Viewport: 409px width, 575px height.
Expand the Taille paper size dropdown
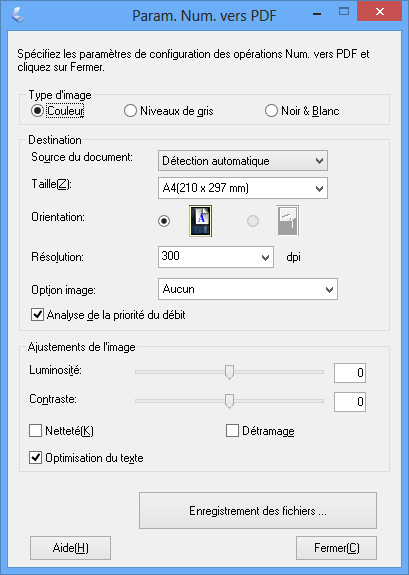coord(243,188)
